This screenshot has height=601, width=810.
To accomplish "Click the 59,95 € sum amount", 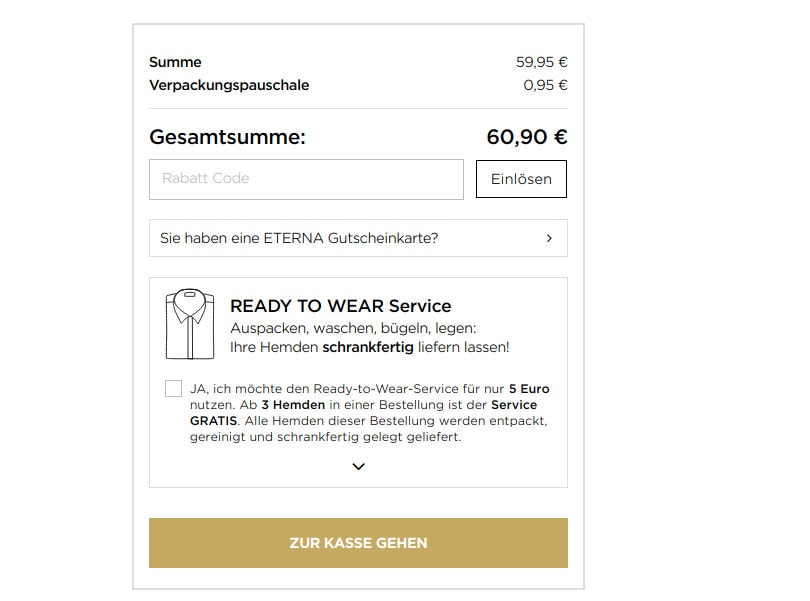I will (x=541, y=62).
